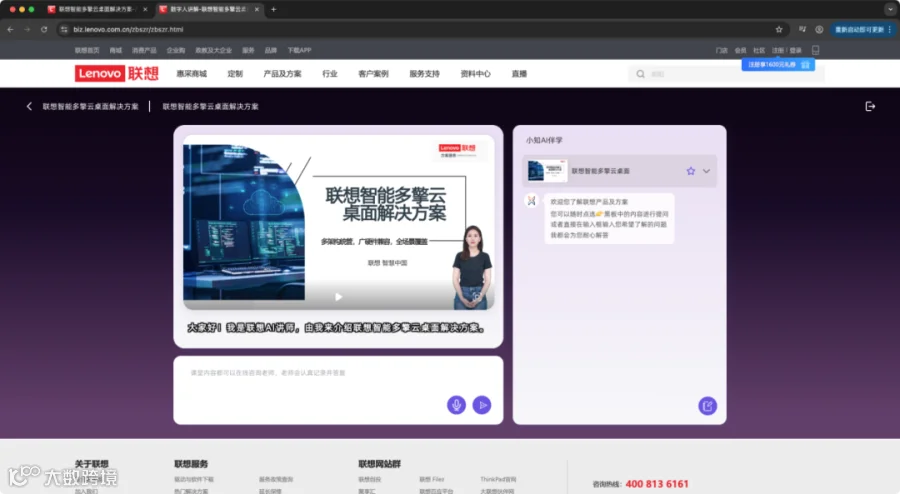Click the edit notes icon in AI panel
Viewport: 900px width, 494px height.
coord(707,406)
